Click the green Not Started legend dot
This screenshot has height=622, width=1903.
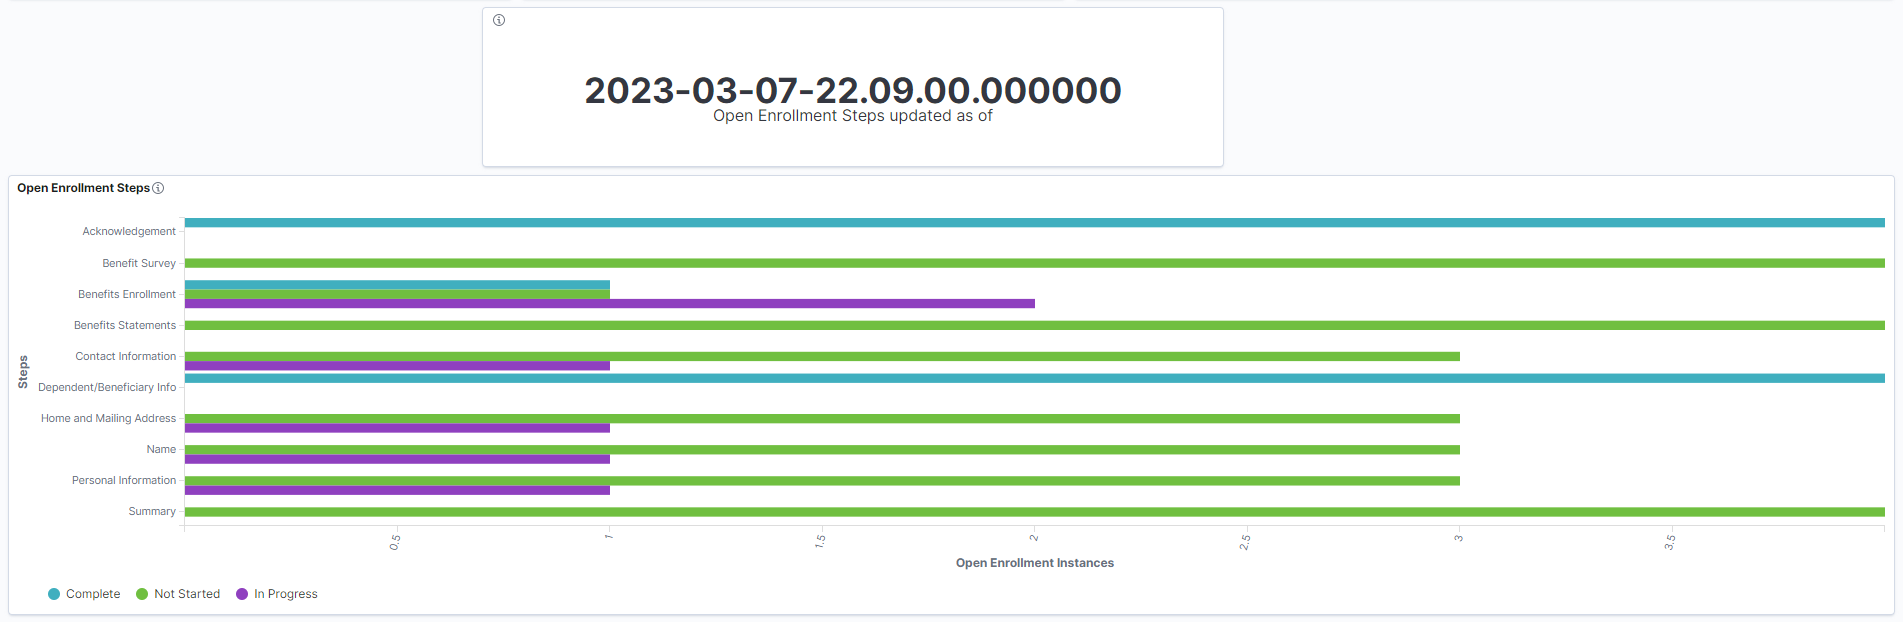[142, 594]
